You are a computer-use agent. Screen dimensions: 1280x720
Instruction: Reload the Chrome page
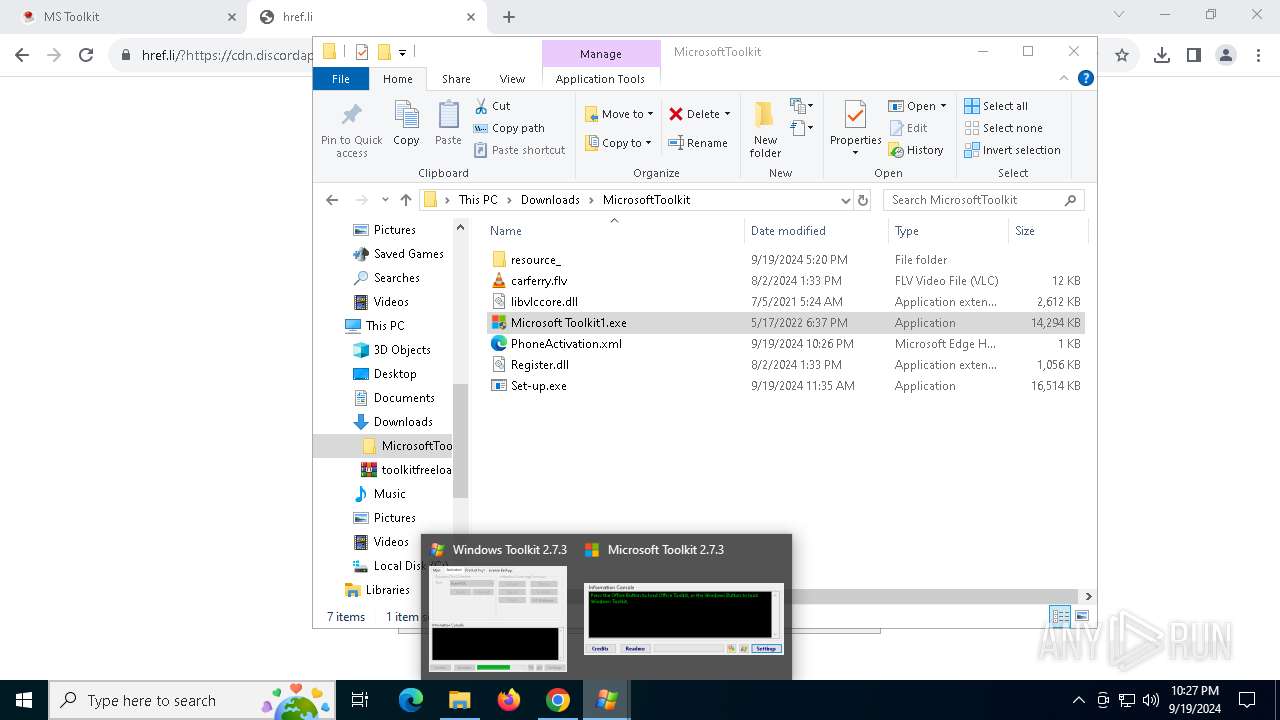[86, 55]
